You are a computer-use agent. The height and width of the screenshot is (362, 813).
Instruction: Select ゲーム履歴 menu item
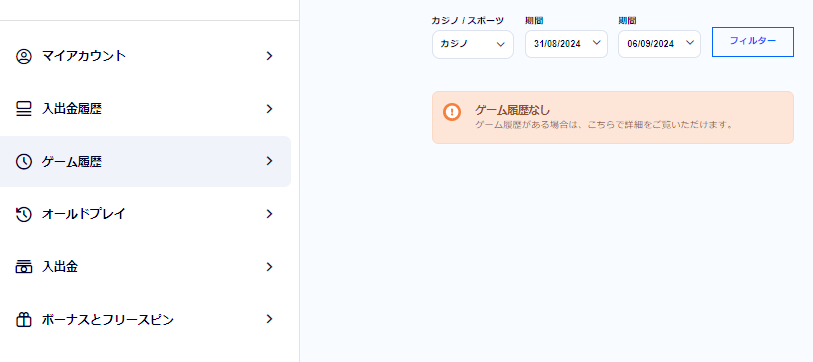pyautogui.click(x=145, y=161)
